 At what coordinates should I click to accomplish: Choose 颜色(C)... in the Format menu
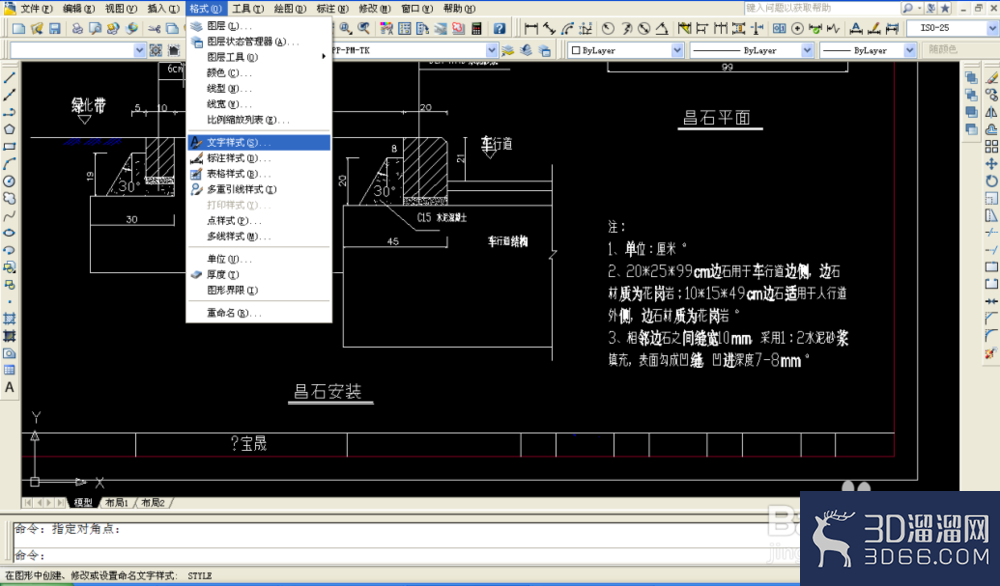(x=260, y=73)
